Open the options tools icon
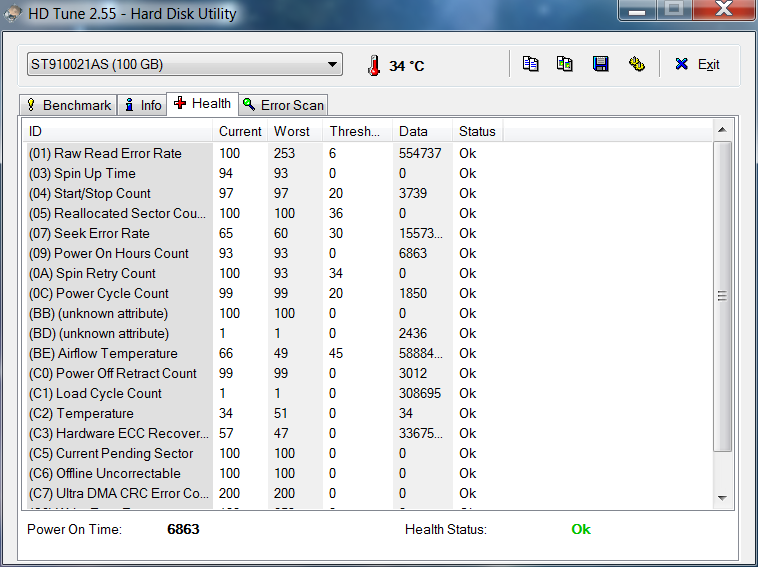Viewport: 758px width, 567px height. pos(636,64)
